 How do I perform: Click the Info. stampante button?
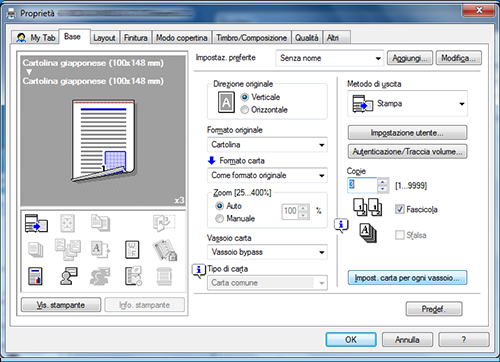145,305
